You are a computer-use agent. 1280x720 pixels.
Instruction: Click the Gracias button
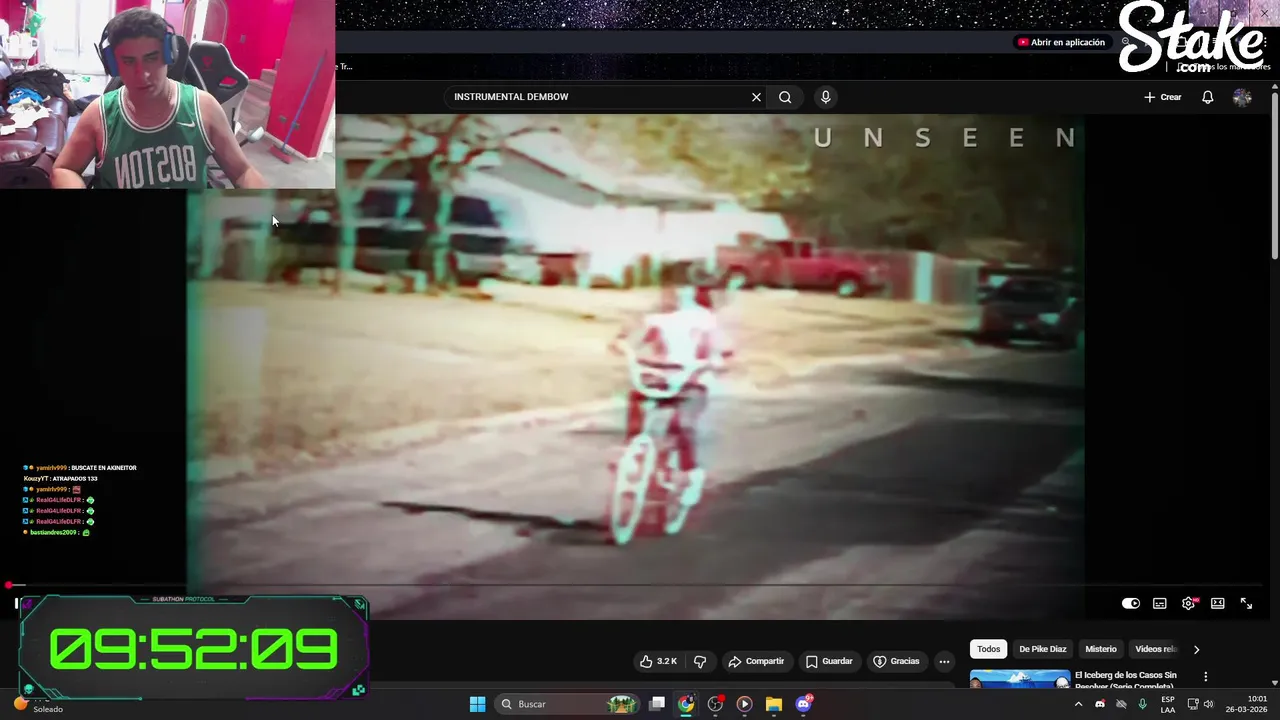896,661
